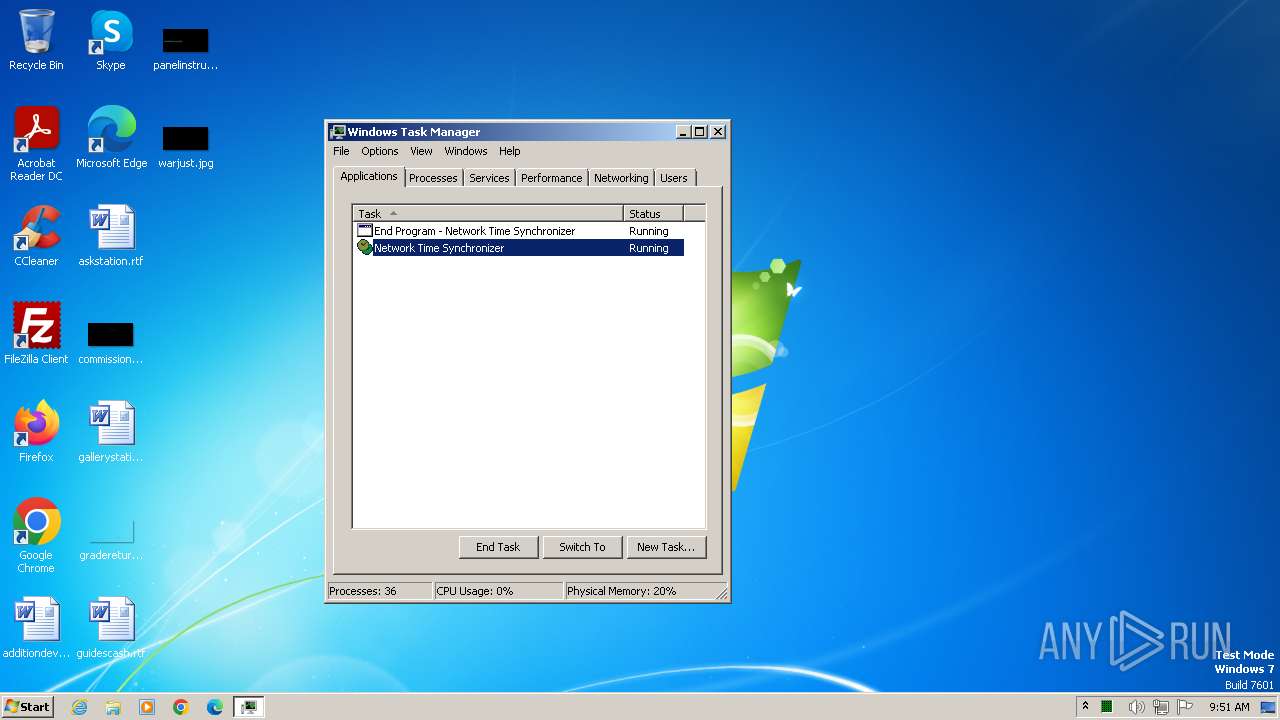Open the Windows menu
Image resolution: width=1280 pixels, height=720 pixels.
tap(466, 151)
